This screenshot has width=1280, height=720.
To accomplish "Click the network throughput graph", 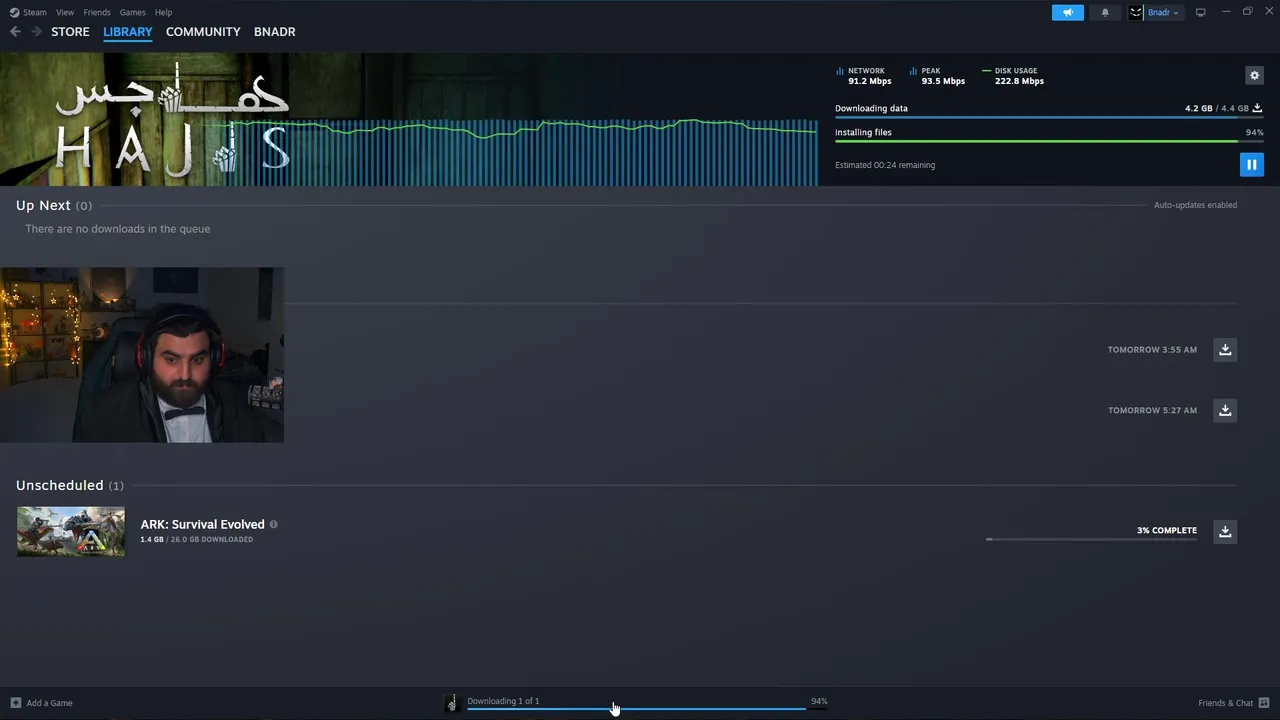I will 520,152.
